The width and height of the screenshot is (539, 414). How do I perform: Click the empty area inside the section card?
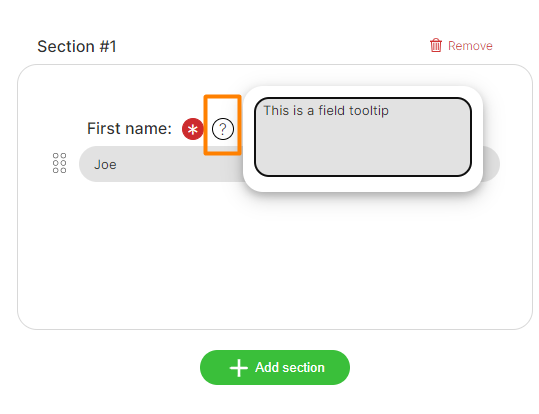point(275,261)
